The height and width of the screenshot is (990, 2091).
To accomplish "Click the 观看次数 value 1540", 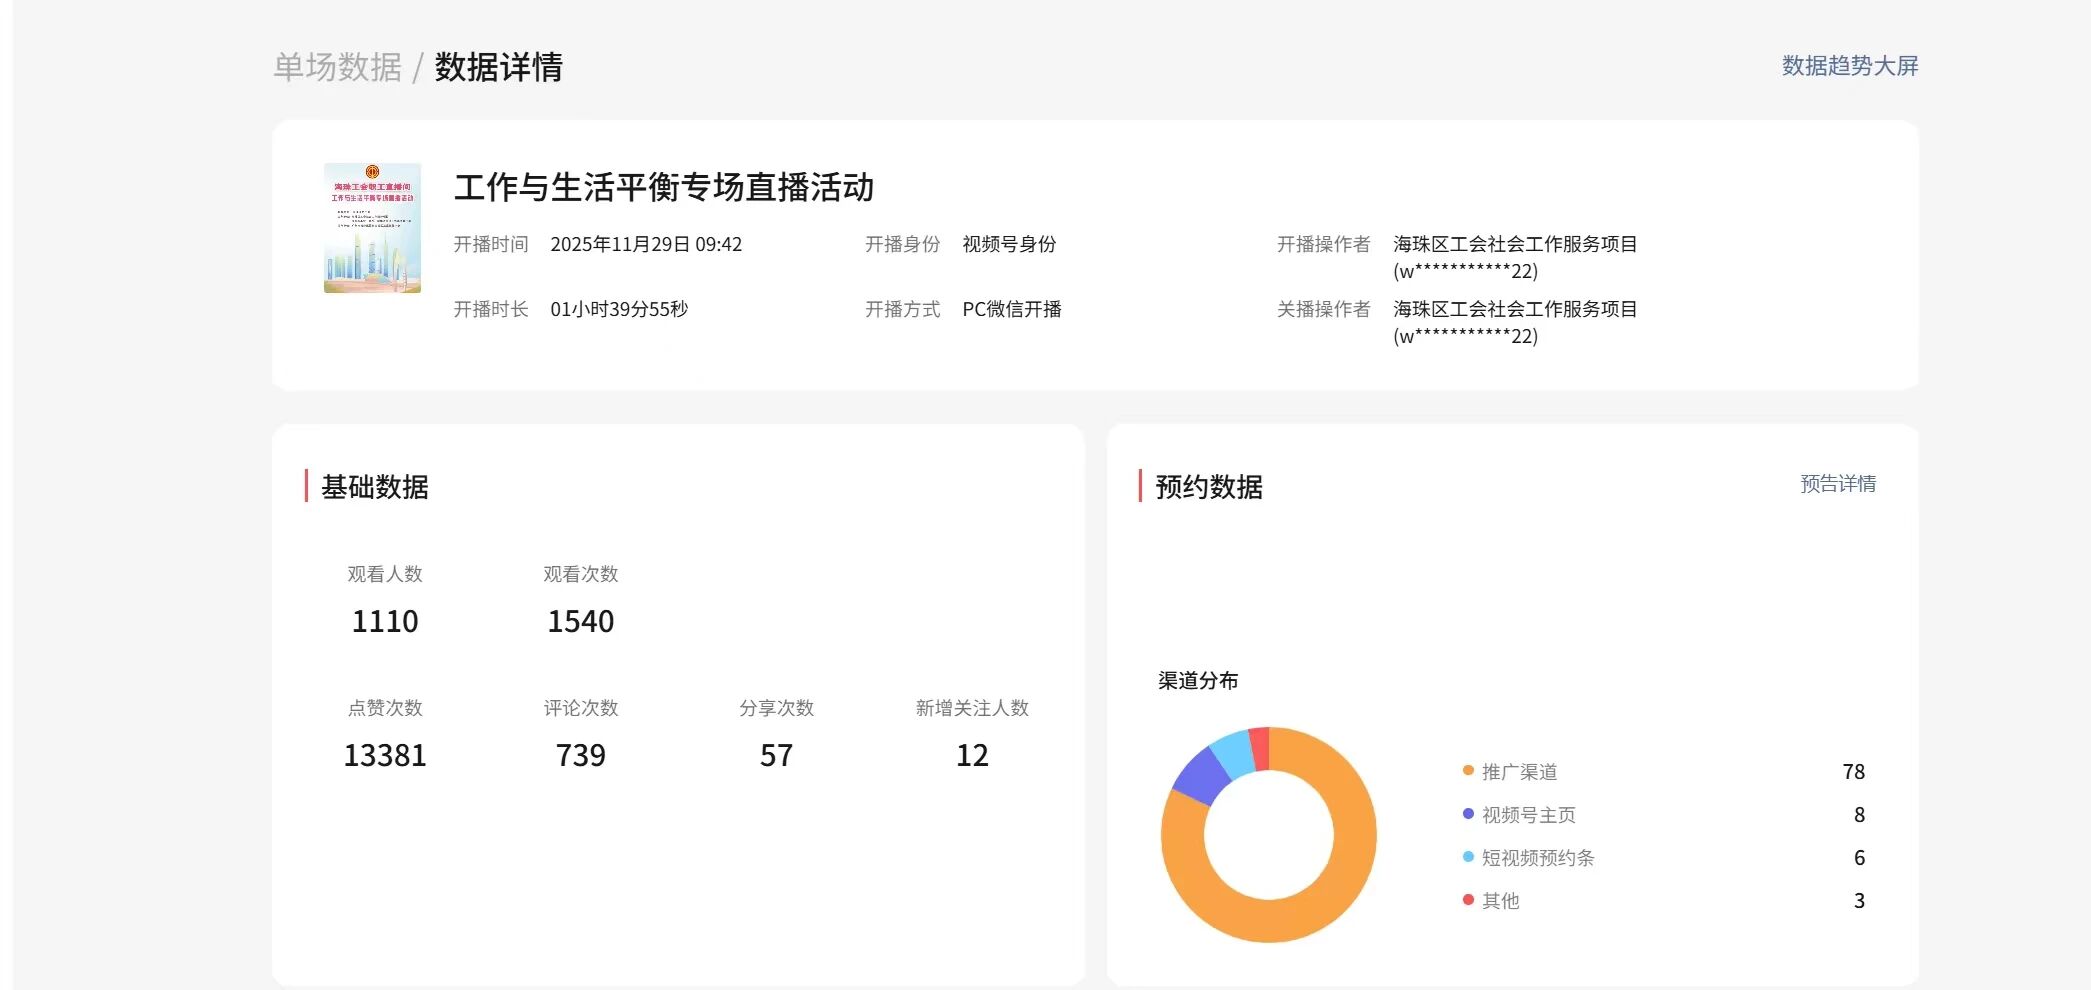I will coord(580,622).
